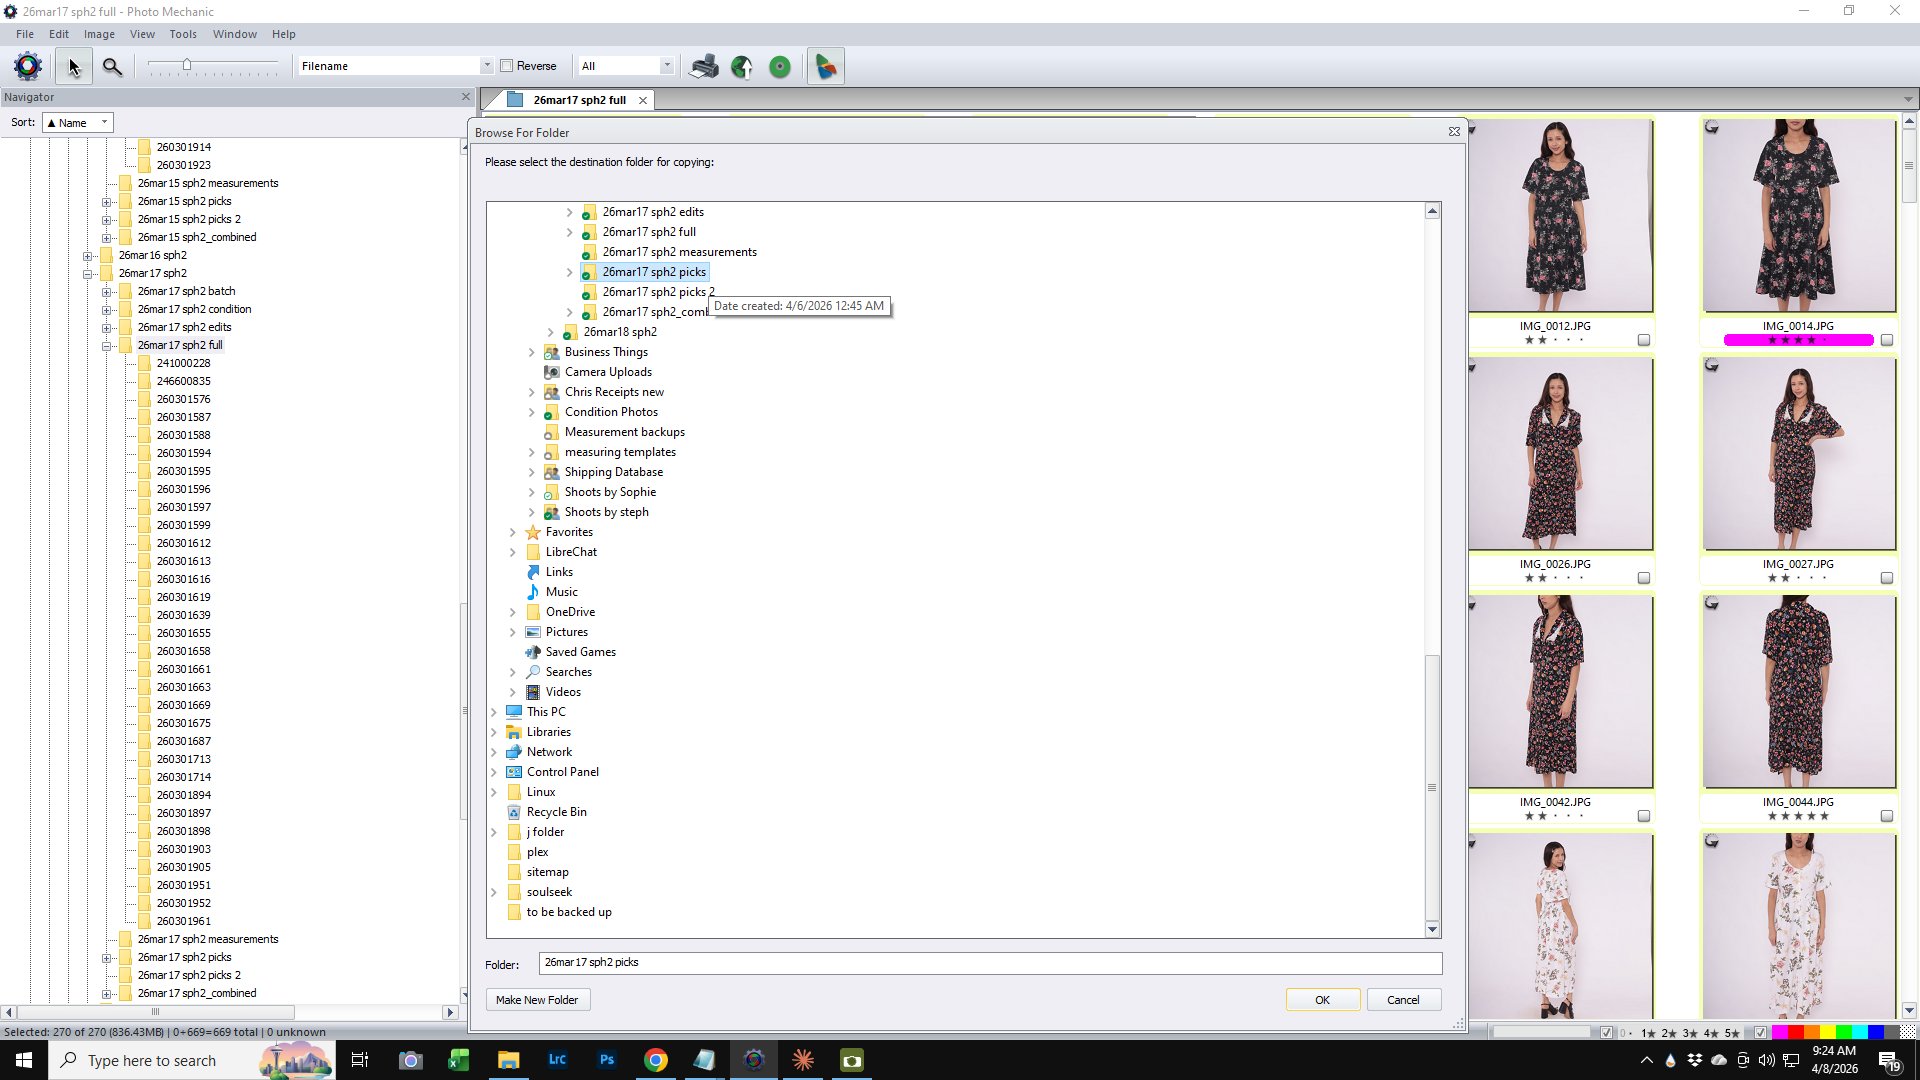Viewport: 1920px width, 1080px height.
Task: Tick the selection checkbox under IMG_0012.JPG
Action: (x=1643, y=340)
